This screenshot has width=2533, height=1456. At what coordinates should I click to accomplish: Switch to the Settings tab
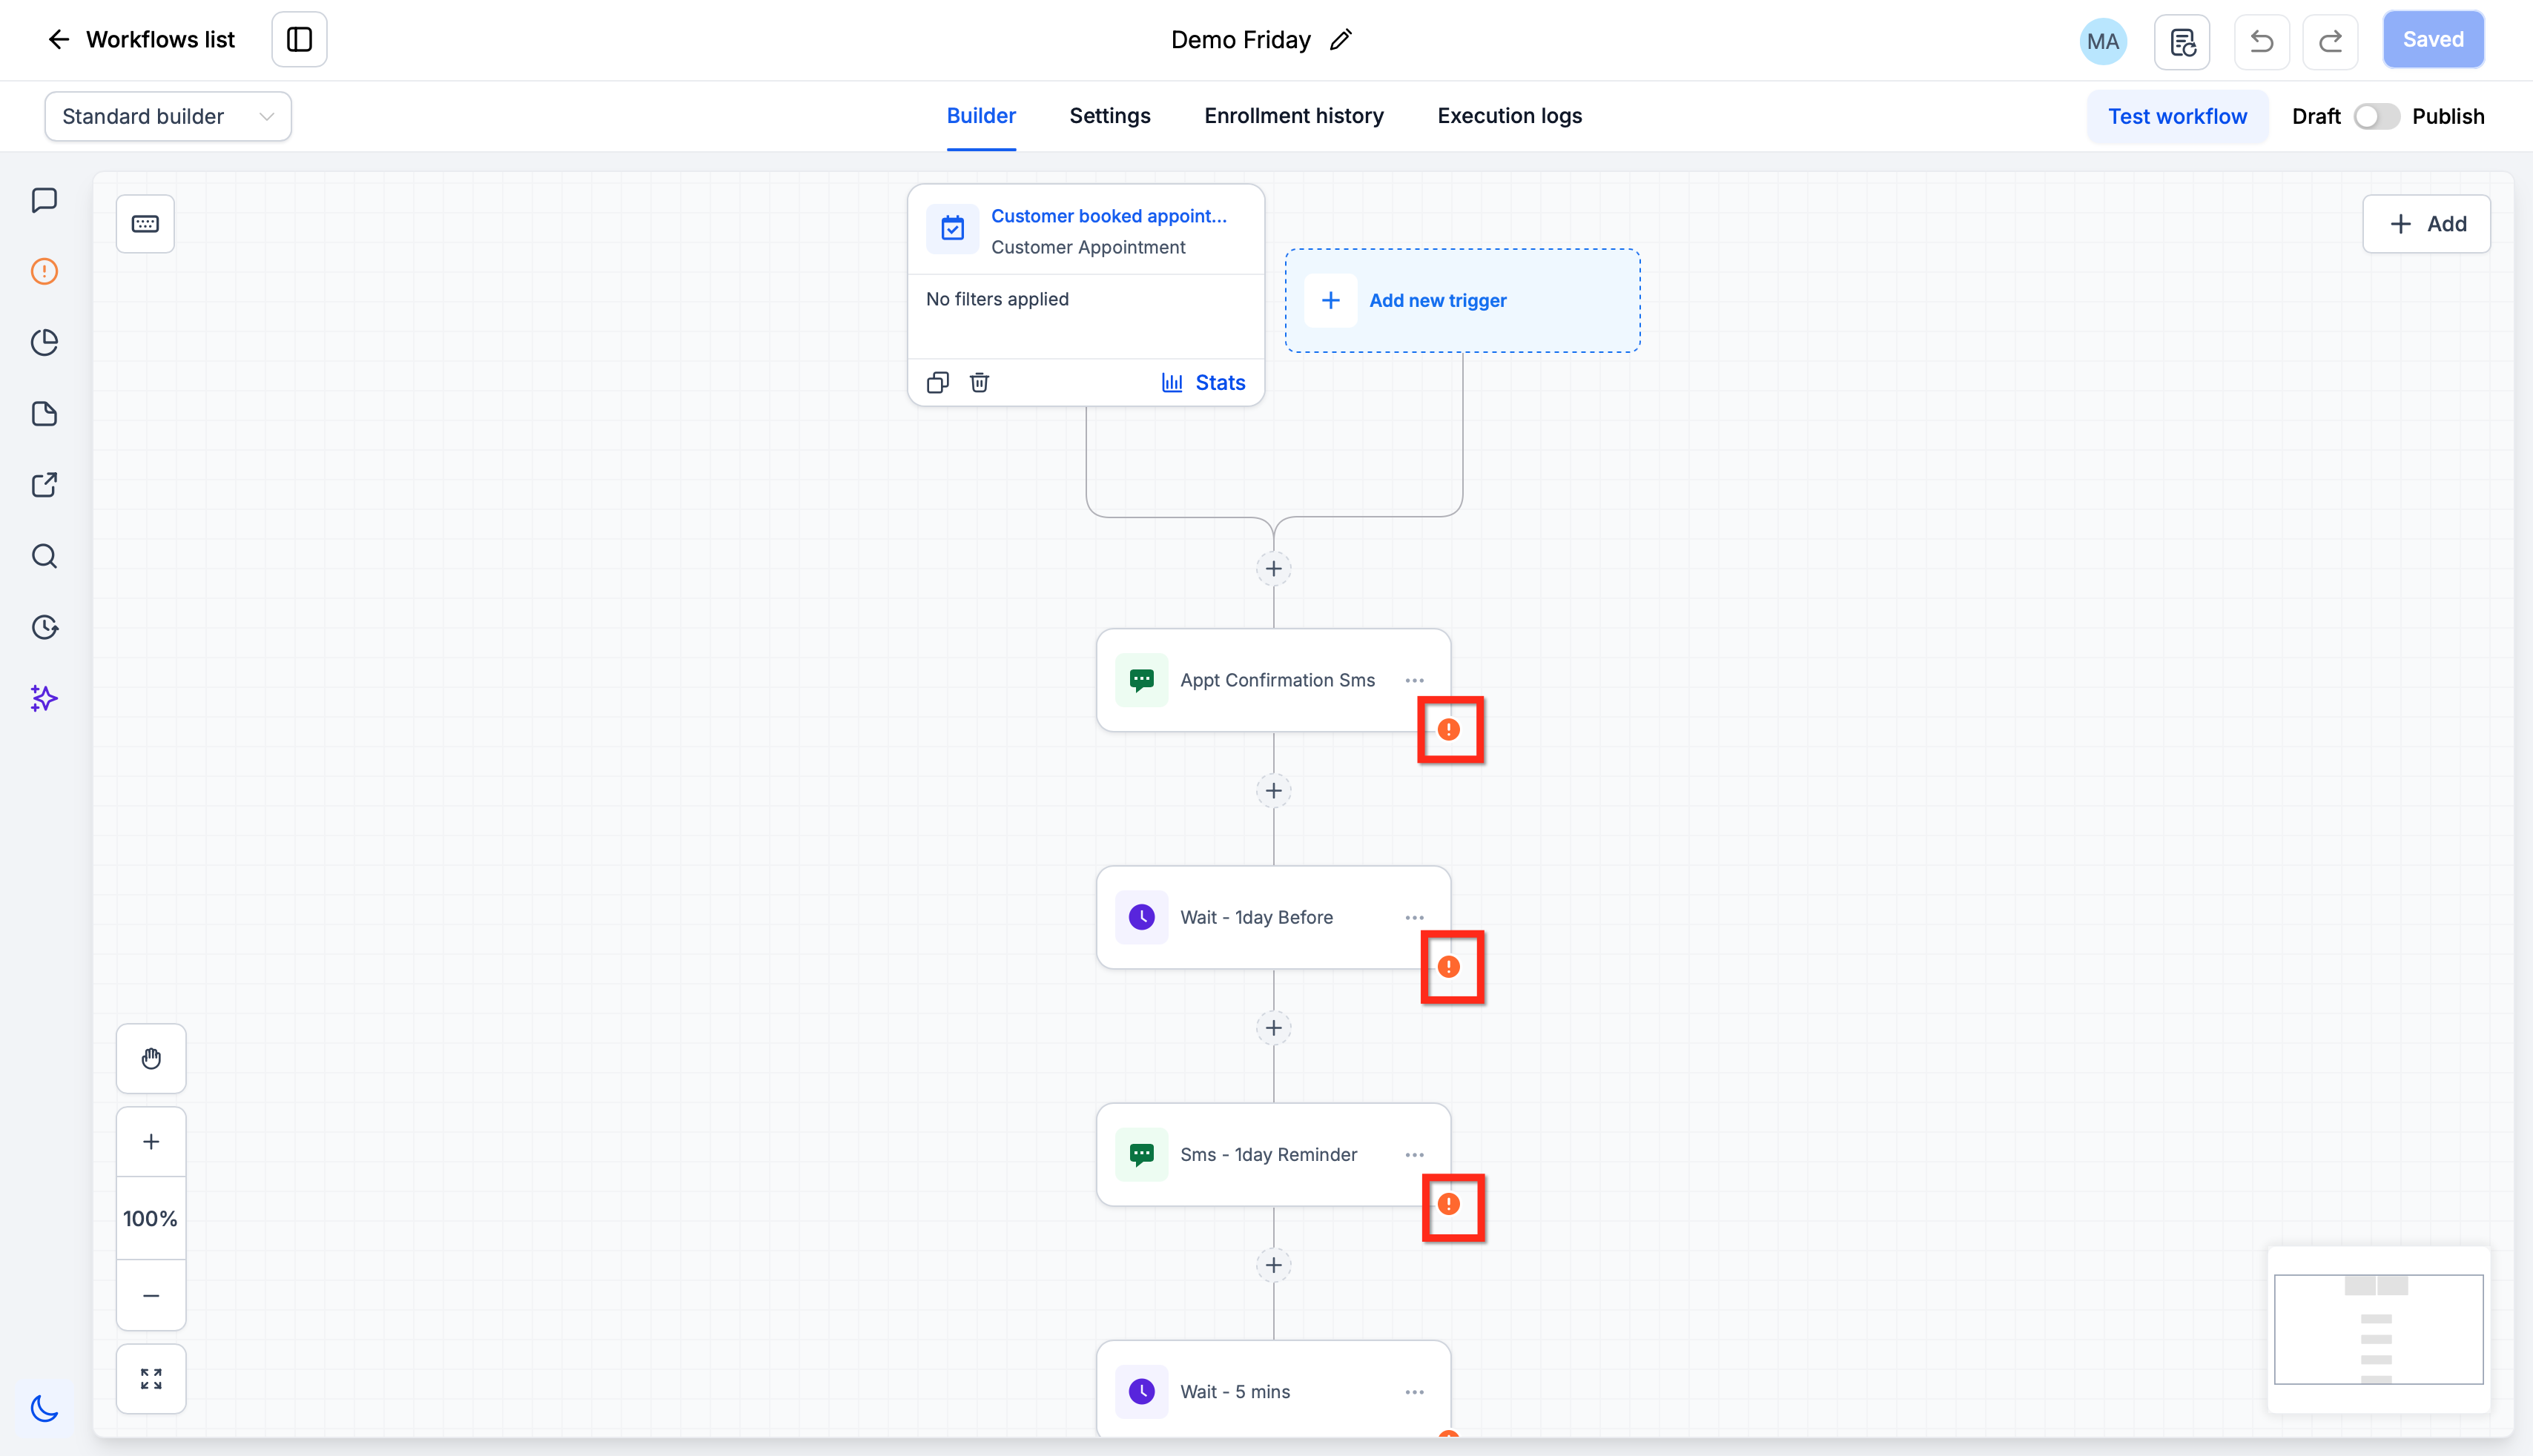[1110, 116]
